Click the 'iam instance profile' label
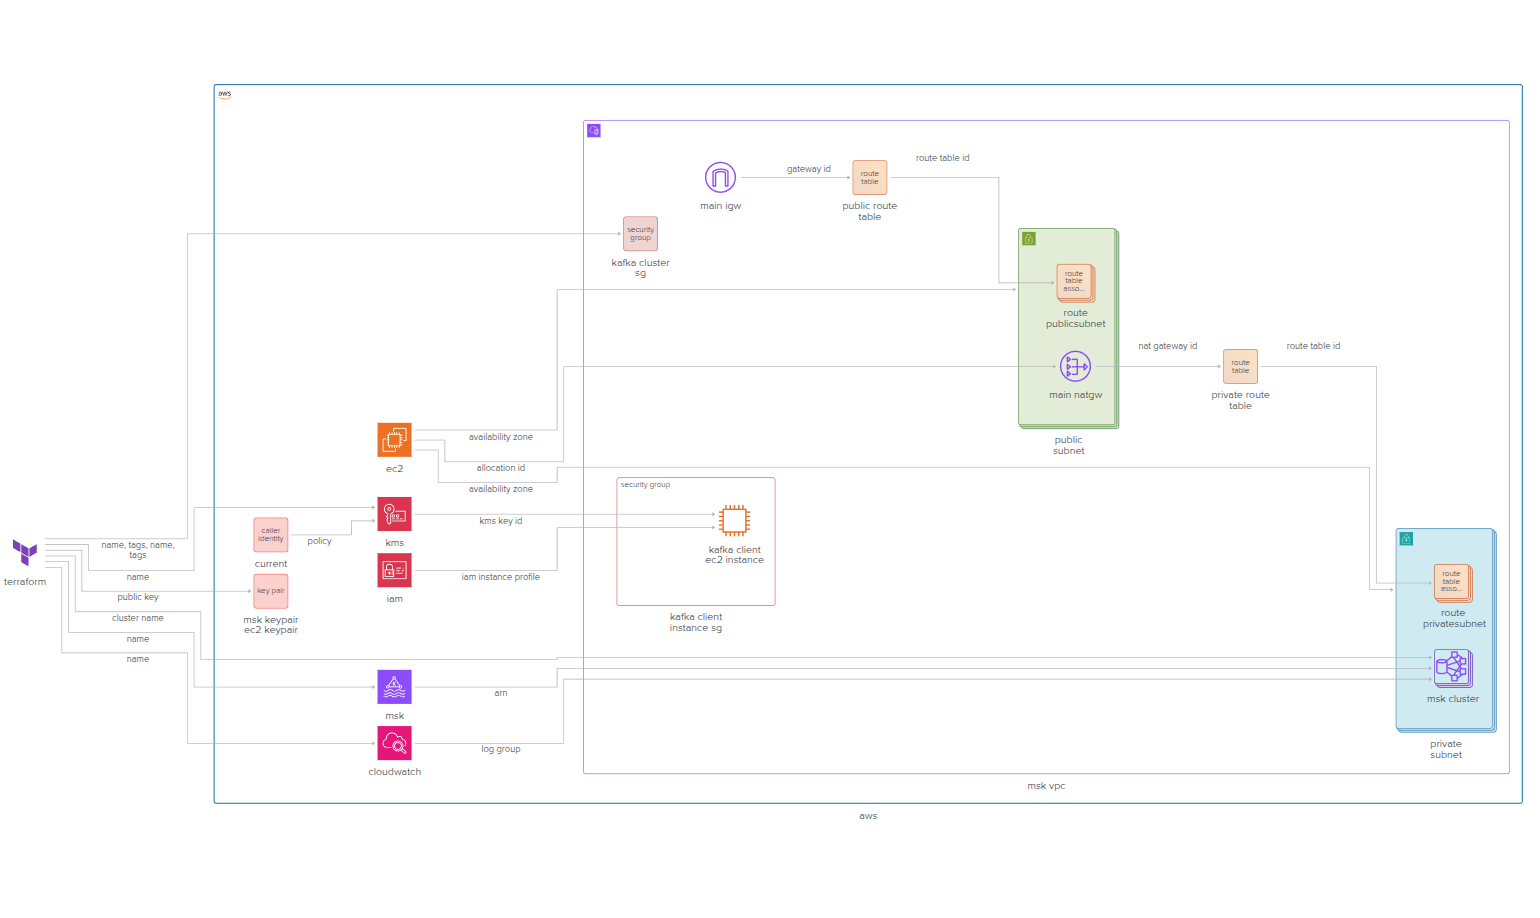The width and height of the screenshot is (1540, 918). pos(500,577)
